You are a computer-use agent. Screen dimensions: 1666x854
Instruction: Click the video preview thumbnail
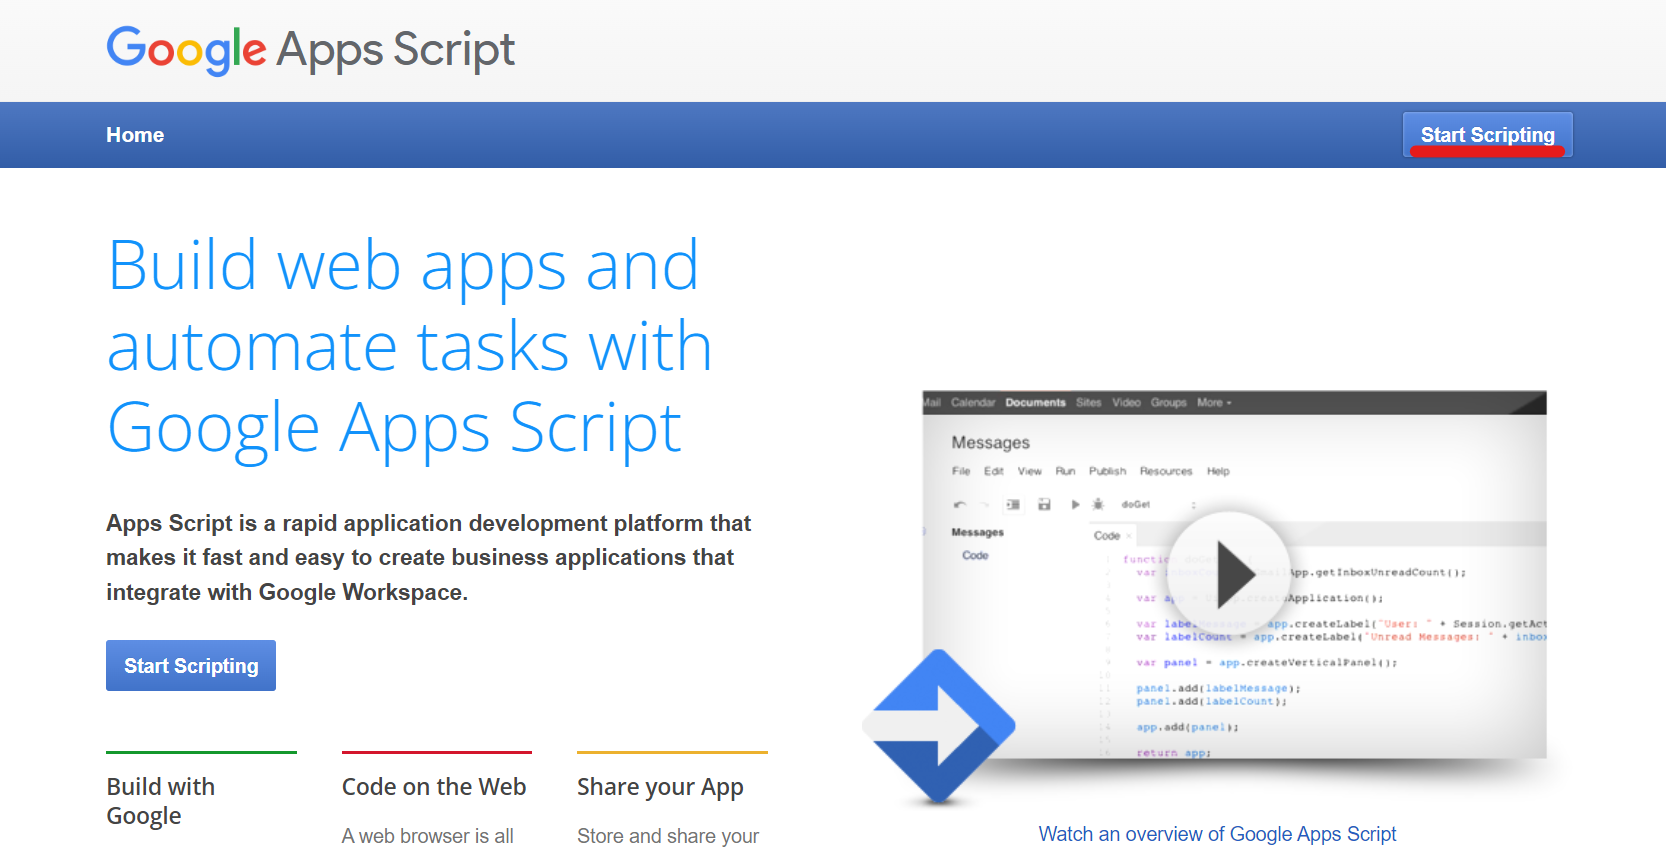point(1234,574)
